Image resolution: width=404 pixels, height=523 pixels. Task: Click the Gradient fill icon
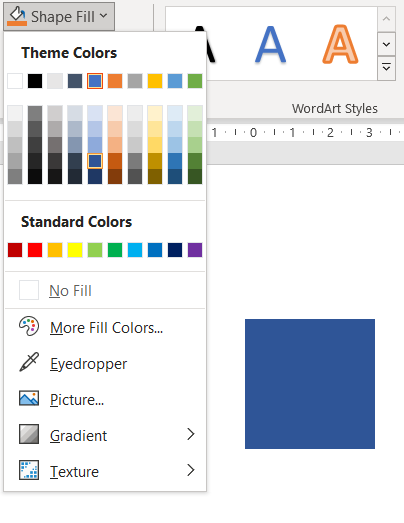pyautogui.click(x=29, y=434)
